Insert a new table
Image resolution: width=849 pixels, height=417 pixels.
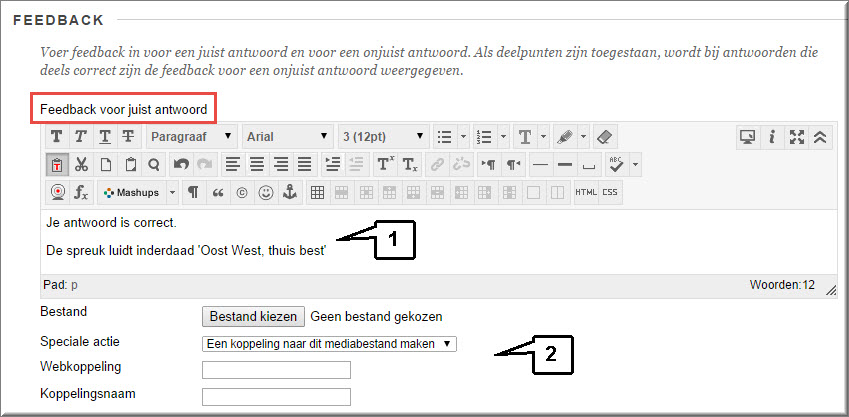pyautogui.click(x=318, y=193)
